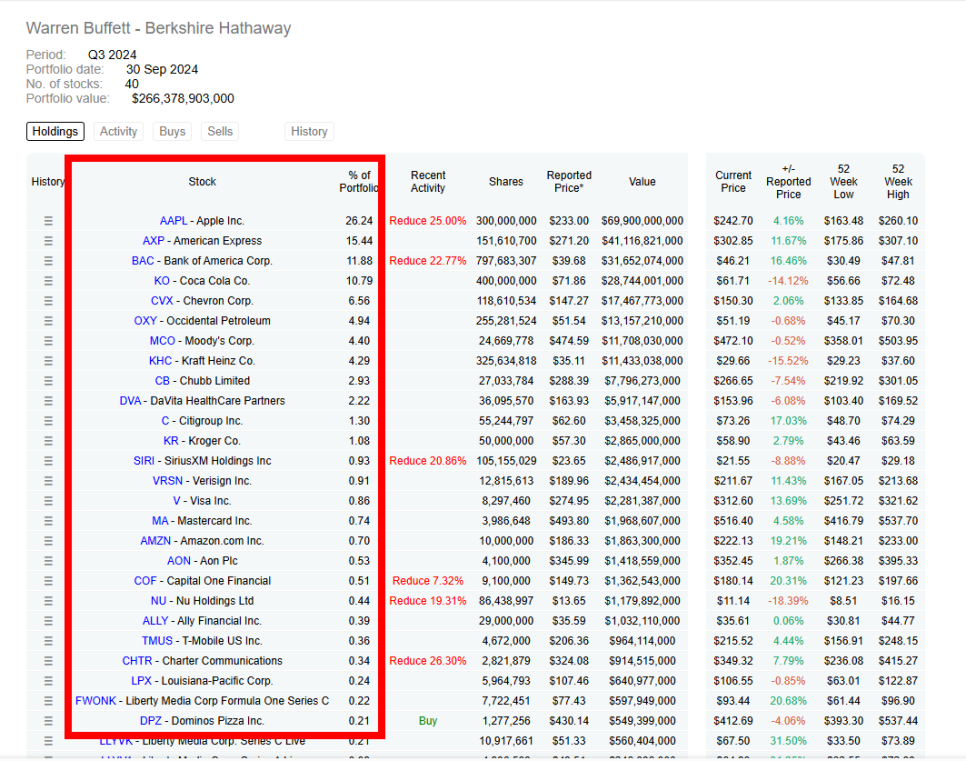Open history icon for SIRI row

[48, 461]
